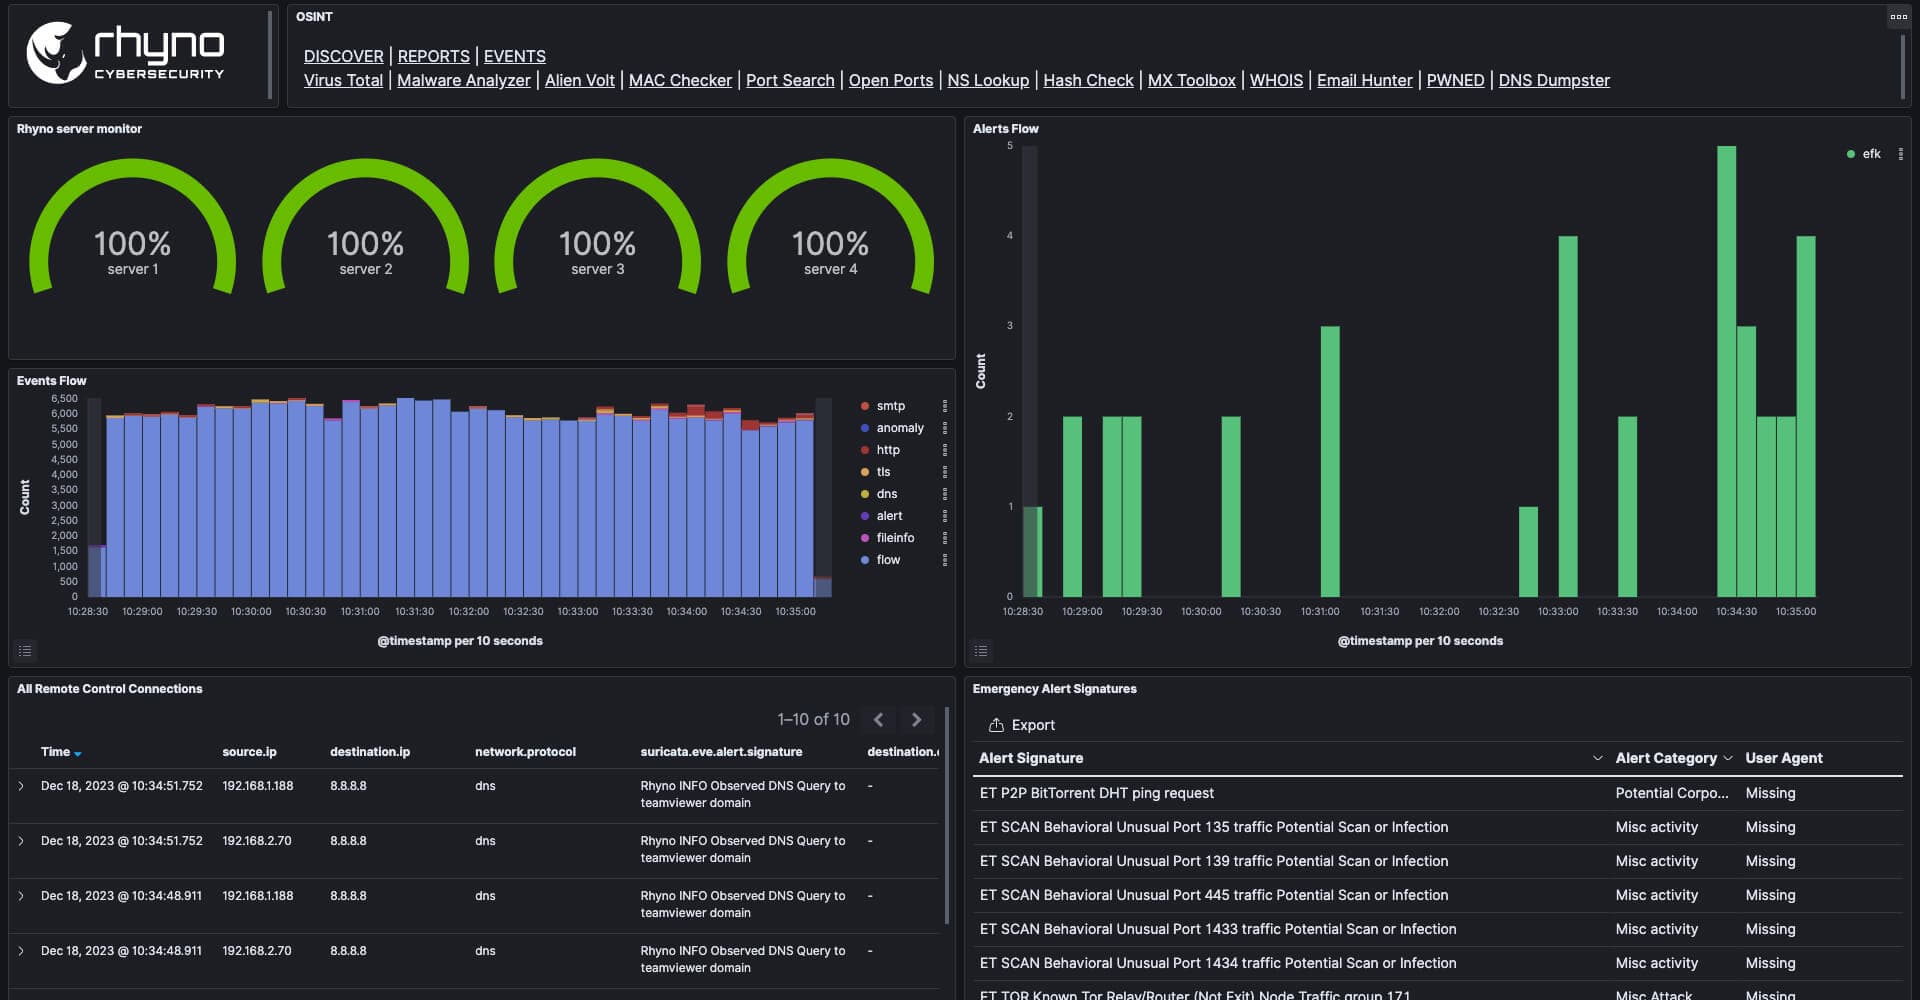The width and height of the screenshot is (1920, 1000).
Task: Open the DISCOVER menu link
Action: (x=343, y=56)
